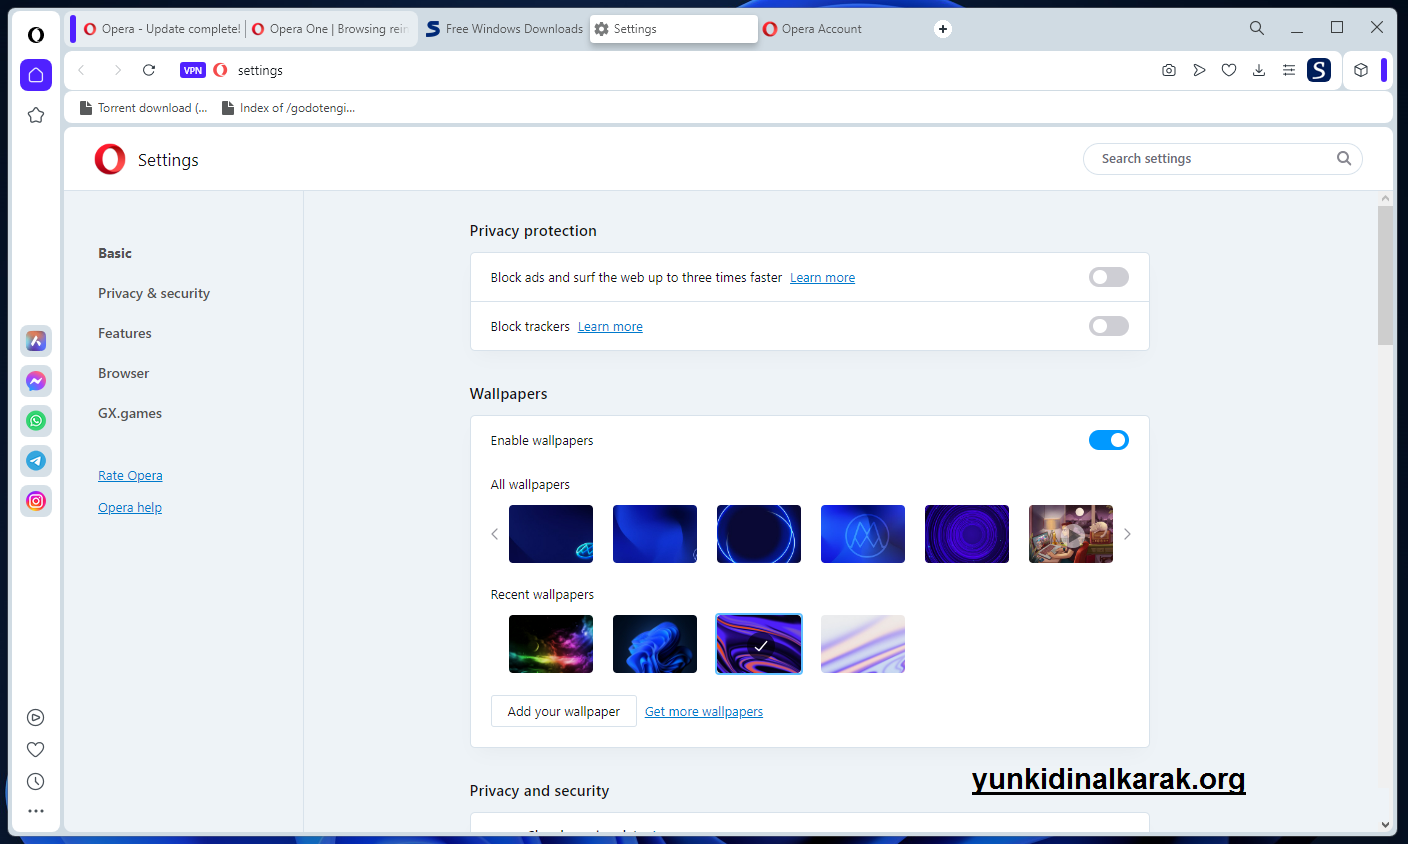Open the Rate Opera link
This screenshot has height=844, width=1408.
[x=130, y=476]
